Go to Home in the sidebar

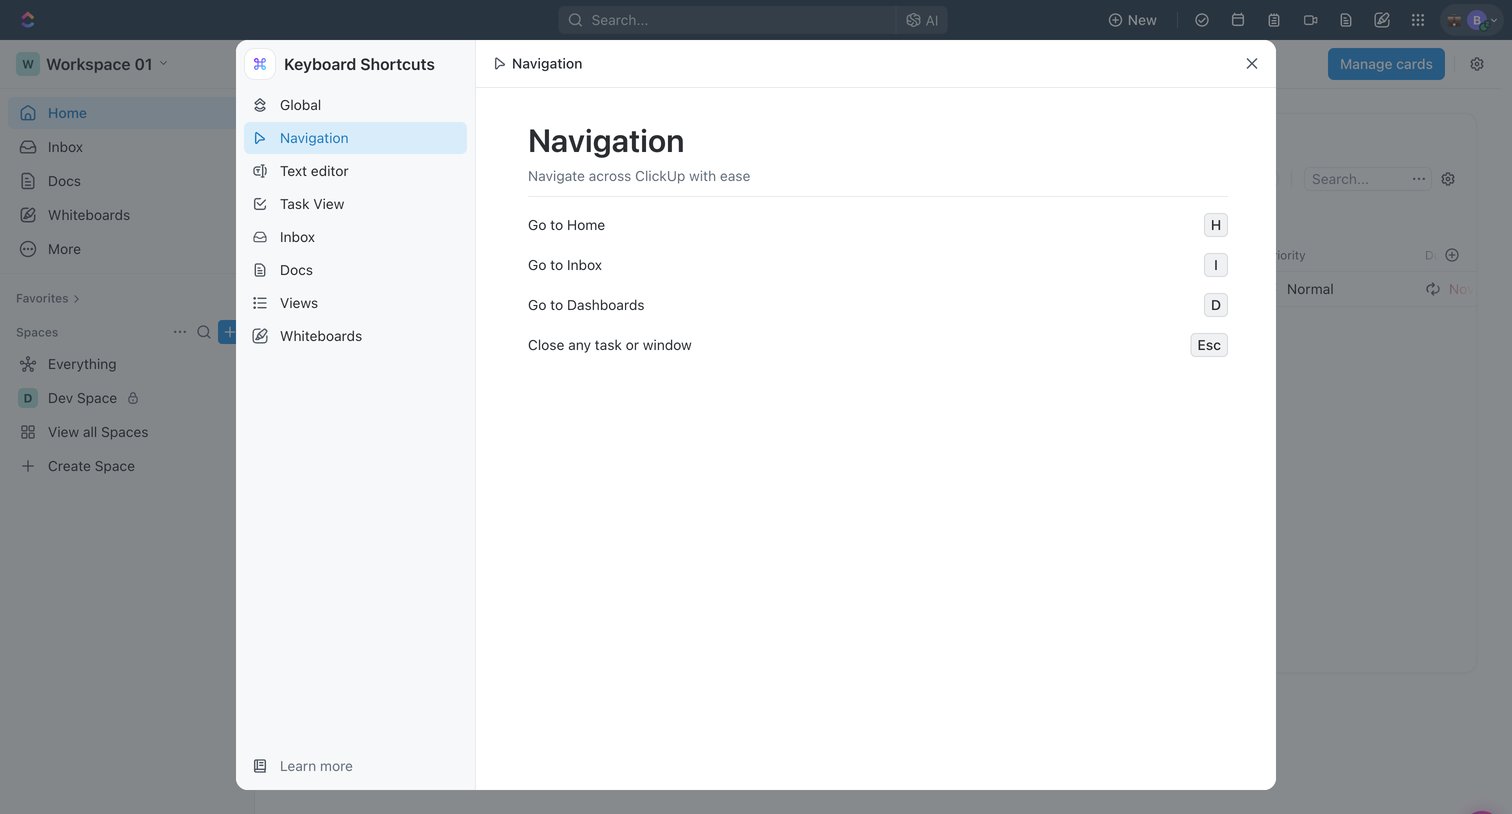(x=122, y=113)
